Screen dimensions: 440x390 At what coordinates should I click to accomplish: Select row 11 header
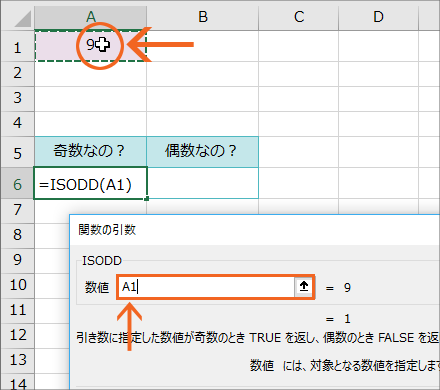(x=17, y=311)
